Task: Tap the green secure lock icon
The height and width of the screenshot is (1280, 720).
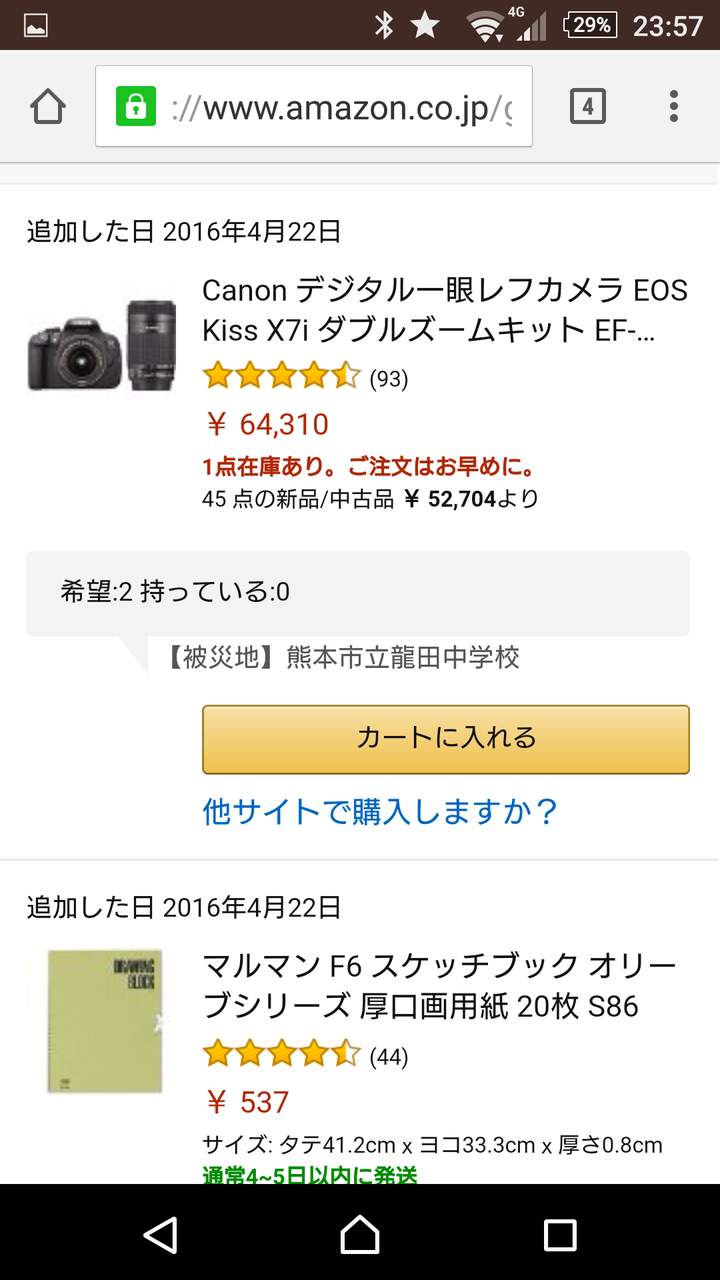Action: (135, 106)
